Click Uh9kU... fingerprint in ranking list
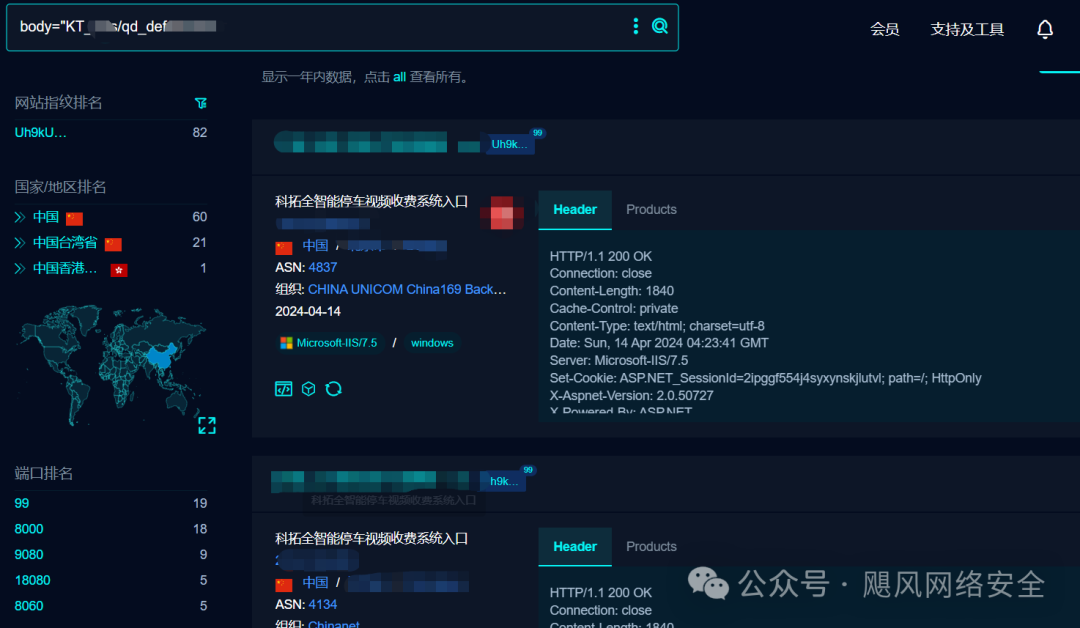The width and height of the screenshot is (1080, 628). pos(41,133)
